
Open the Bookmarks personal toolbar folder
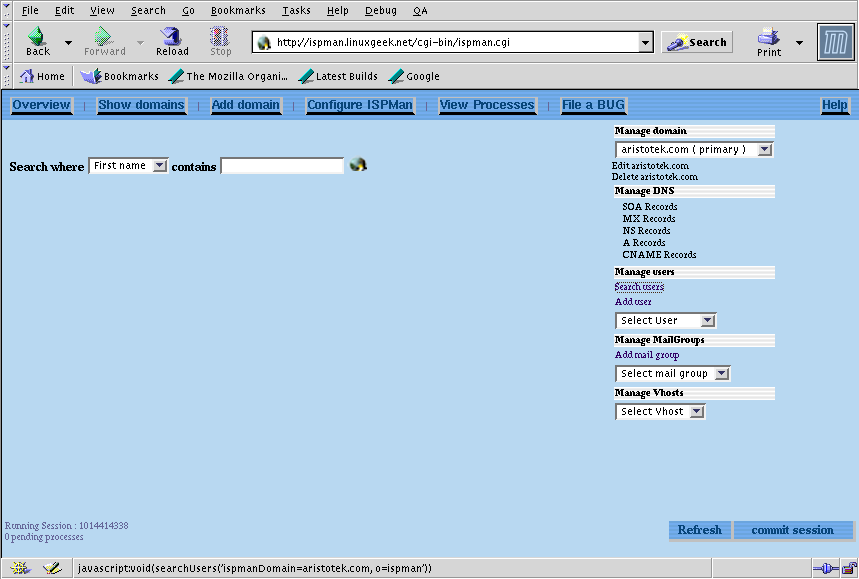click(119, 76)
